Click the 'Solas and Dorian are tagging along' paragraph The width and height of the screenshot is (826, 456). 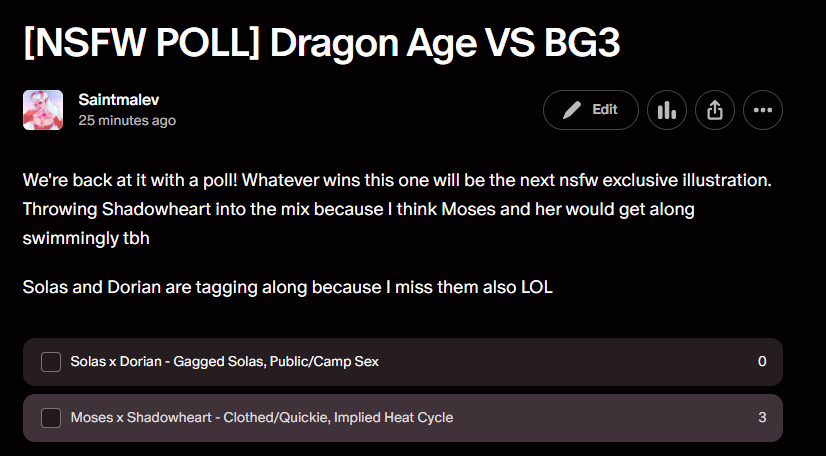click(x=287, y=287)
